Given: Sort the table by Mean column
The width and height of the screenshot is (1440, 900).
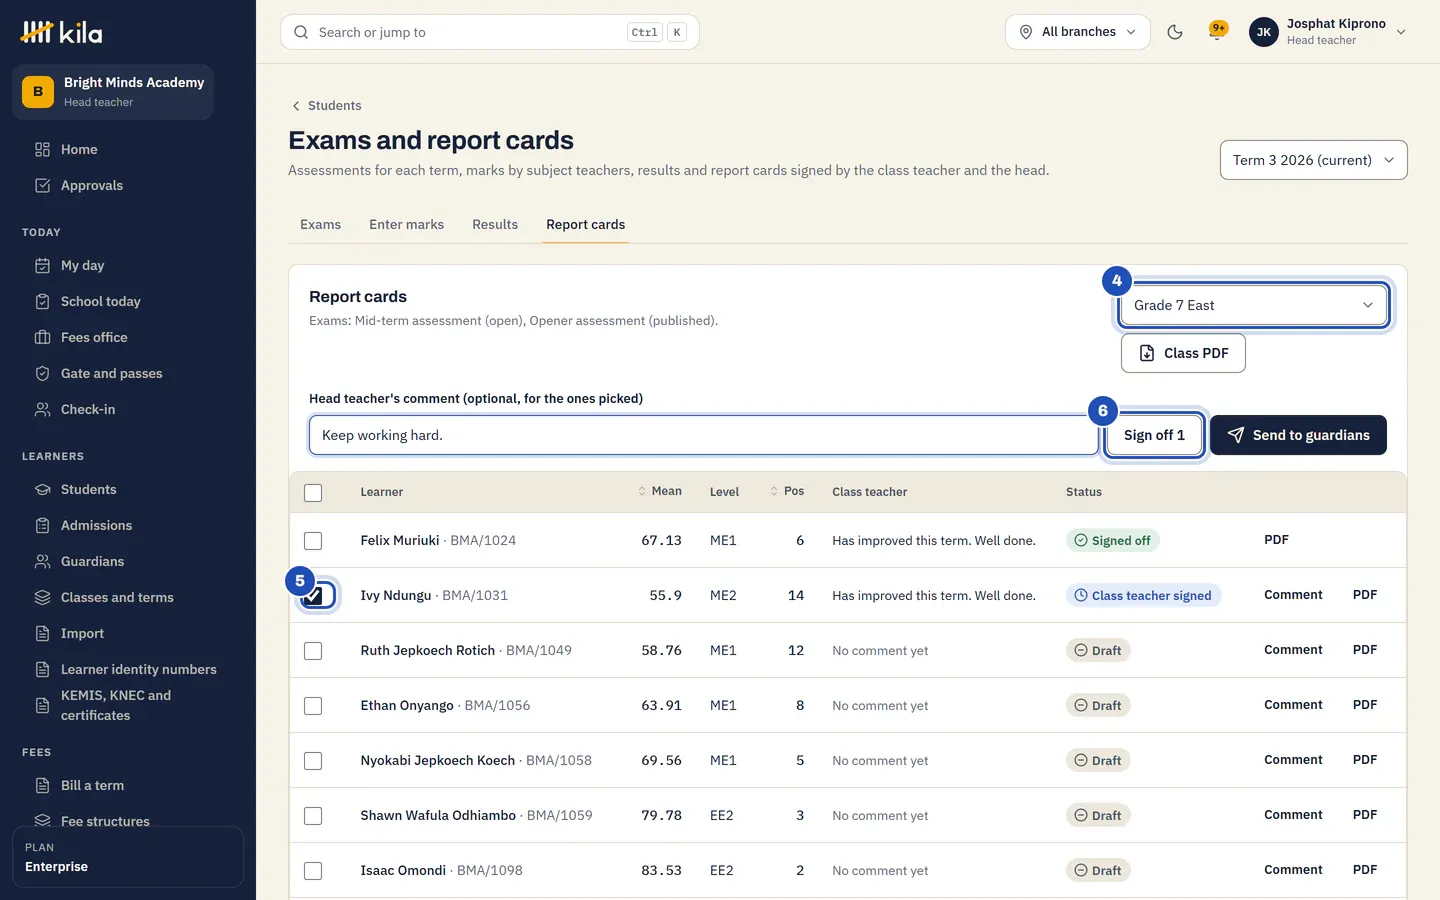Looking at the screenshot, I should (x=660, y=492).
